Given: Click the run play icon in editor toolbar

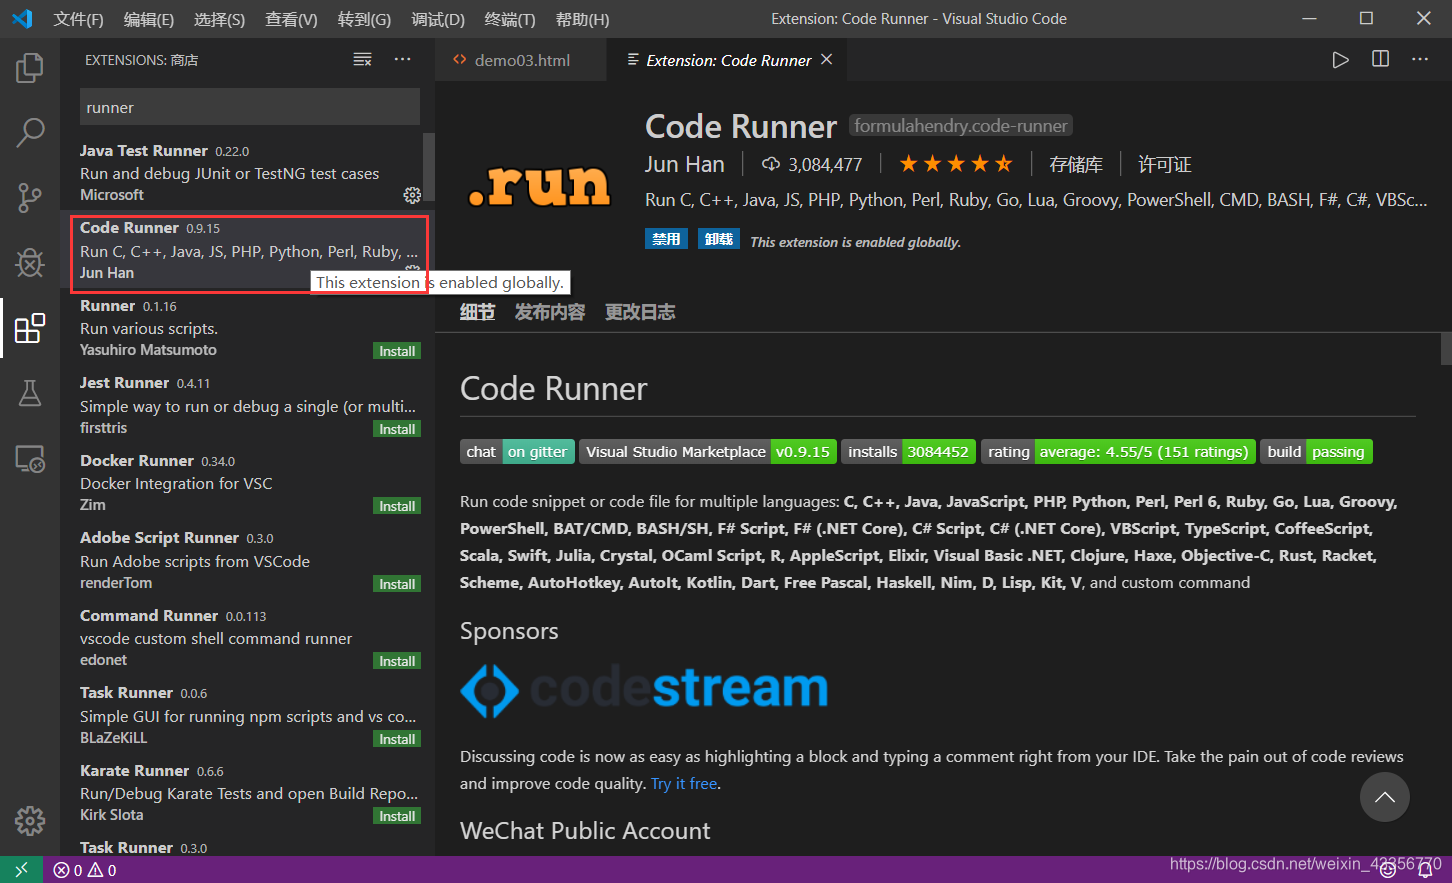Looking at the screenshot, I should [1340, 60].
